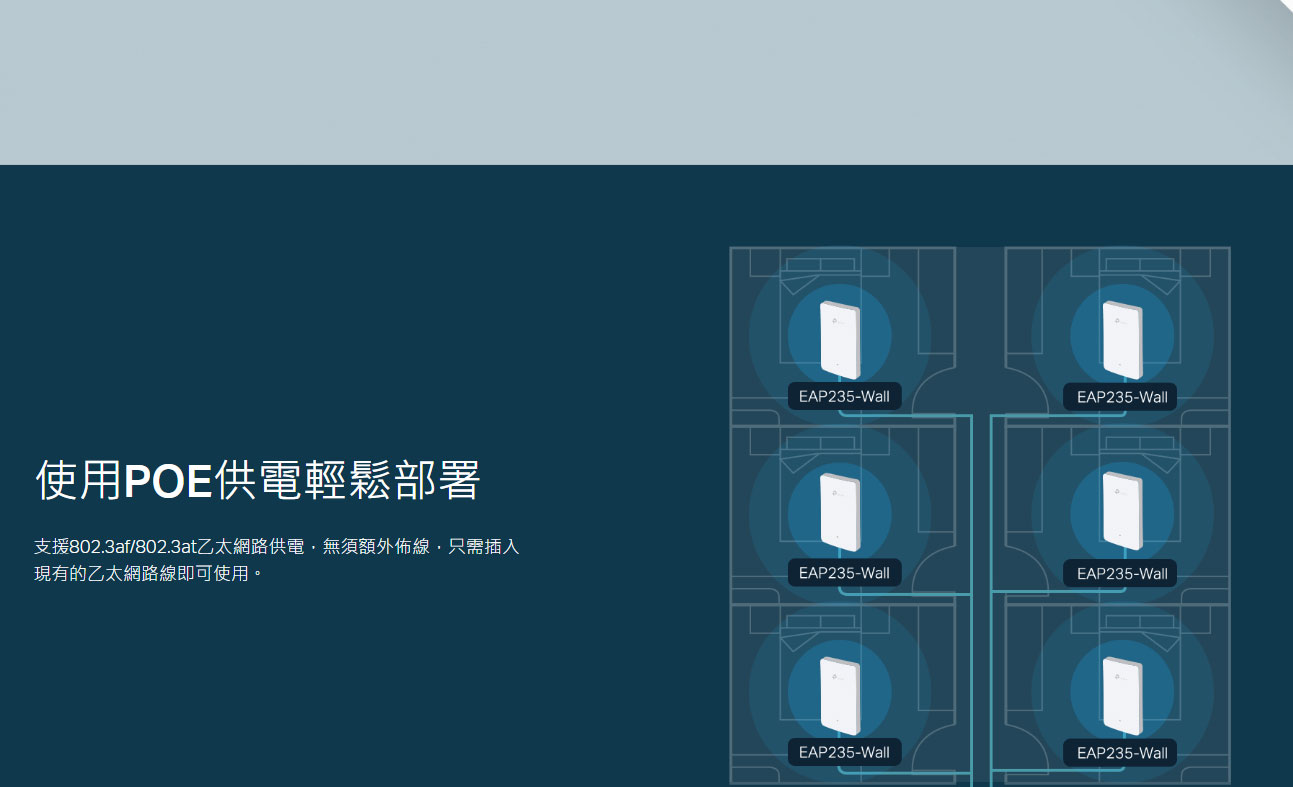This screenshot has width=1293, height=787.
Task: Click the bottom-right room's EAP235-Wall label
Action: click(1121, 753)
